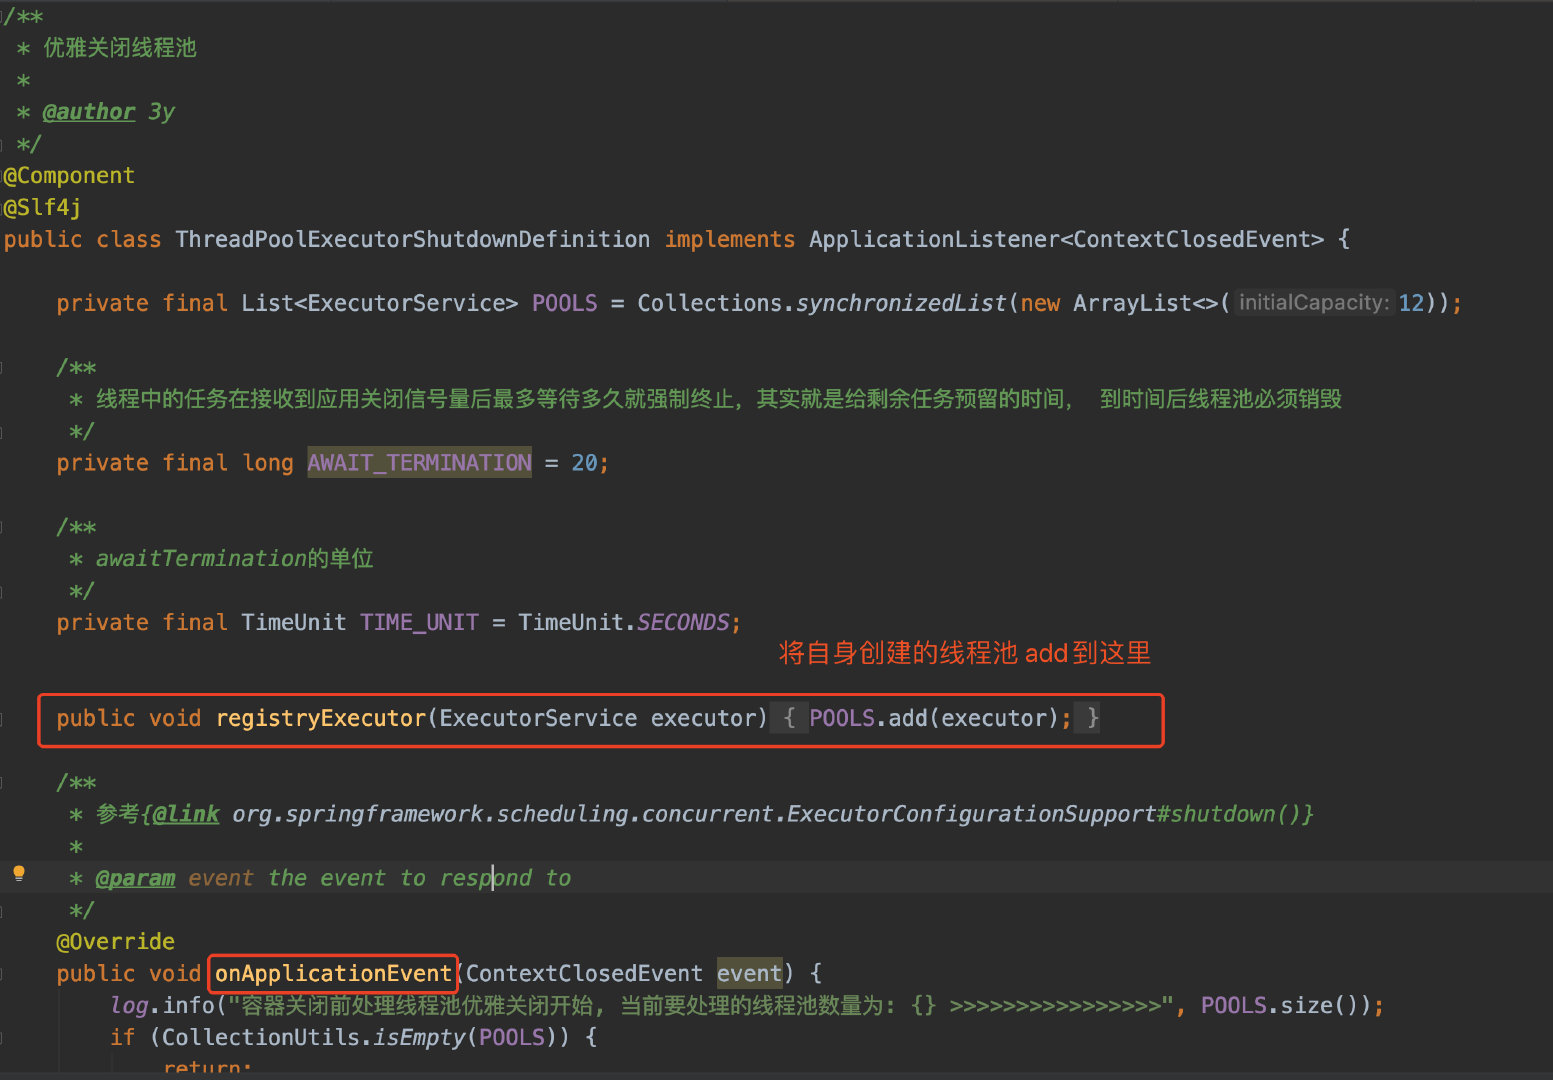Image resolution: width=1553 pixels, height=1080 pixels.
Task: Click the 3y author name
Action: pos(161,112)
